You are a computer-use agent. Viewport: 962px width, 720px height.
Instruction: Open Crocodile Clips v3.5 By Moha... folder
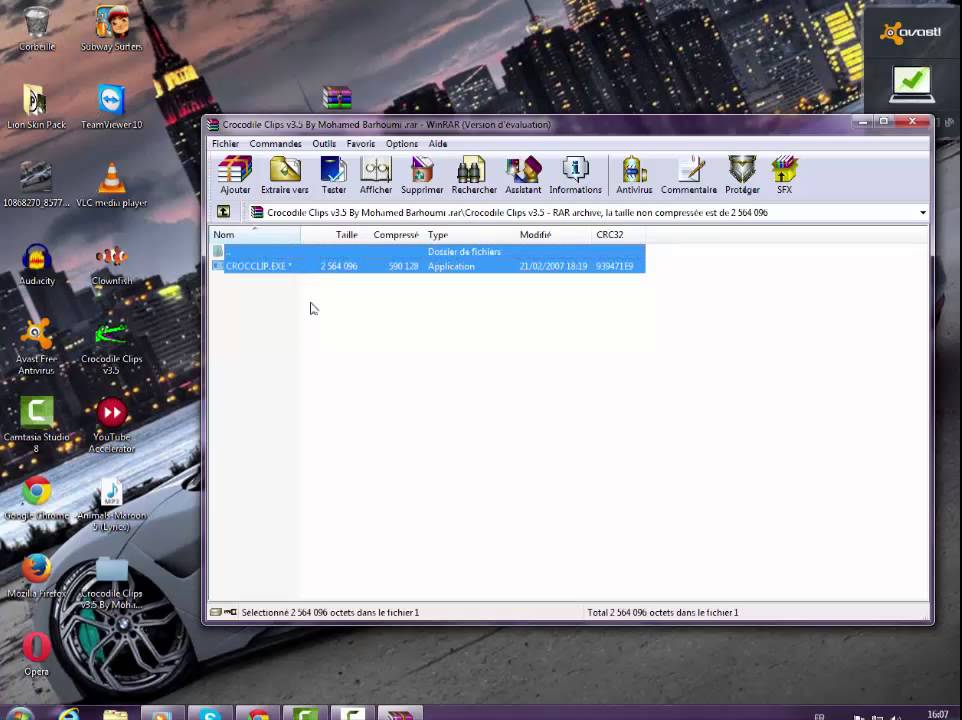(112, 583)
